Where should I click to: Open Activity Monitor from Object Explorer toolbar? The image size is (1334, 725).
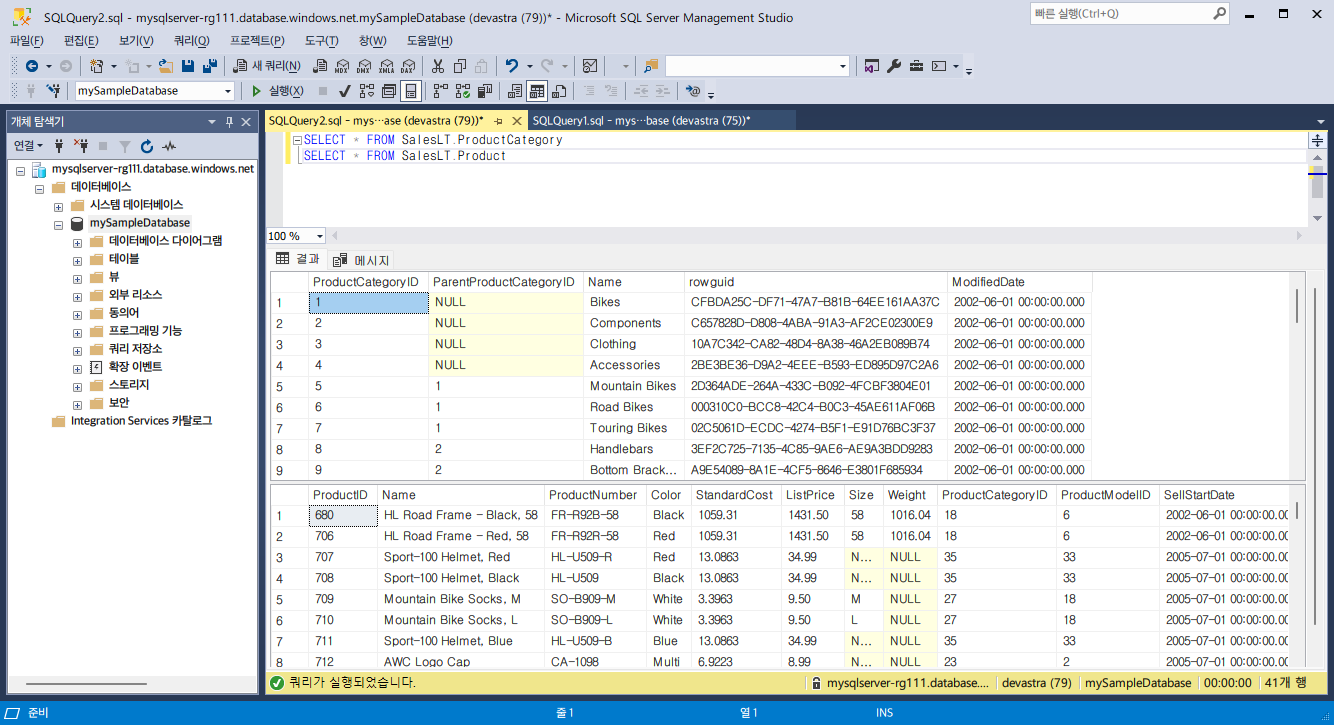(x=169, y=146)
